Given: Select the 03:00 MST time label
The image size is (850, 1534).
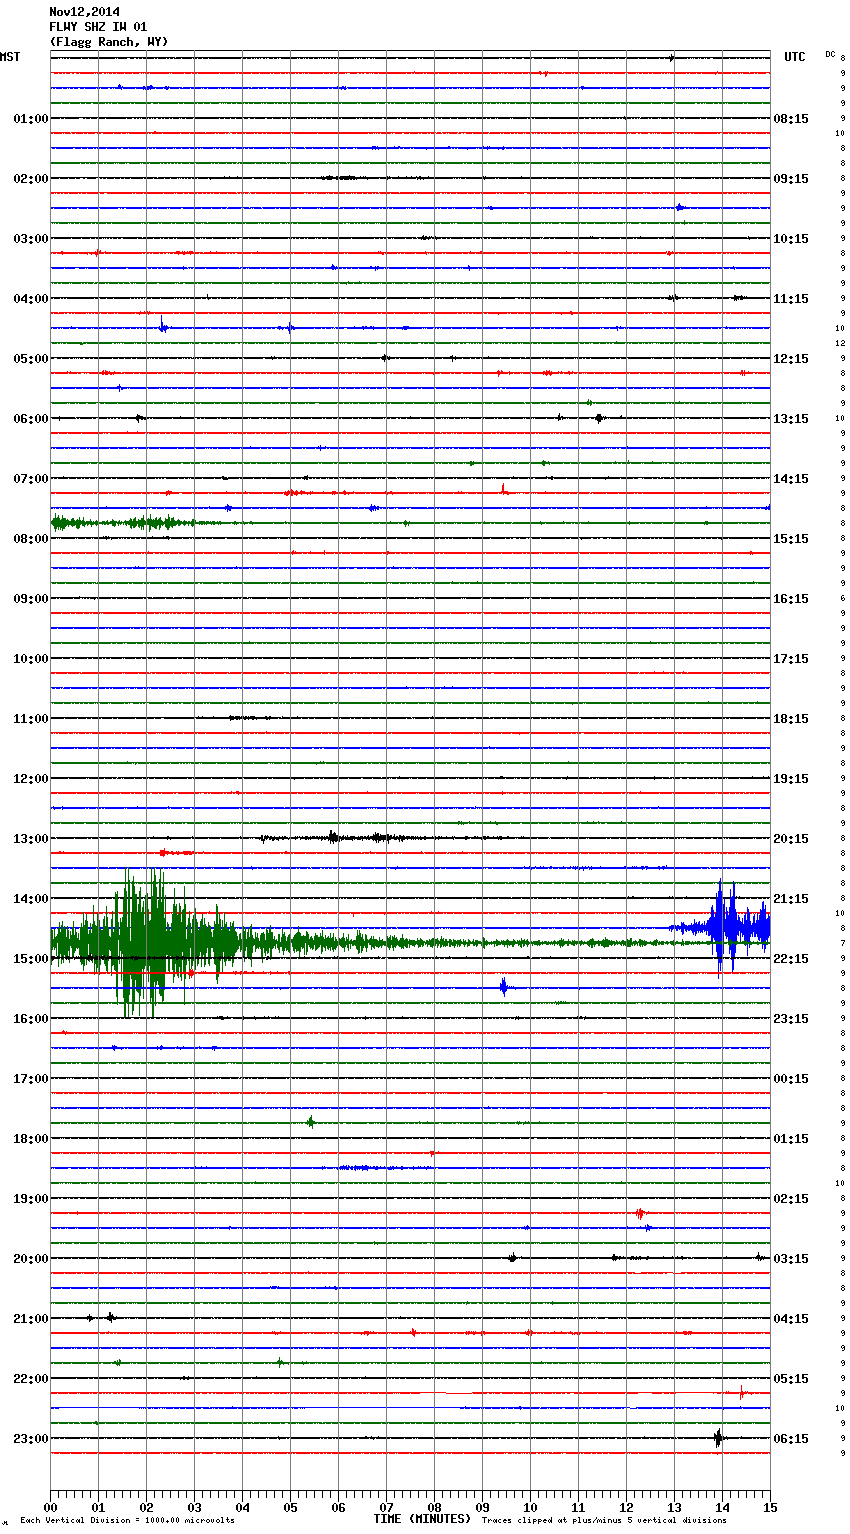Looking at the screenshot, I should point(30,239).
